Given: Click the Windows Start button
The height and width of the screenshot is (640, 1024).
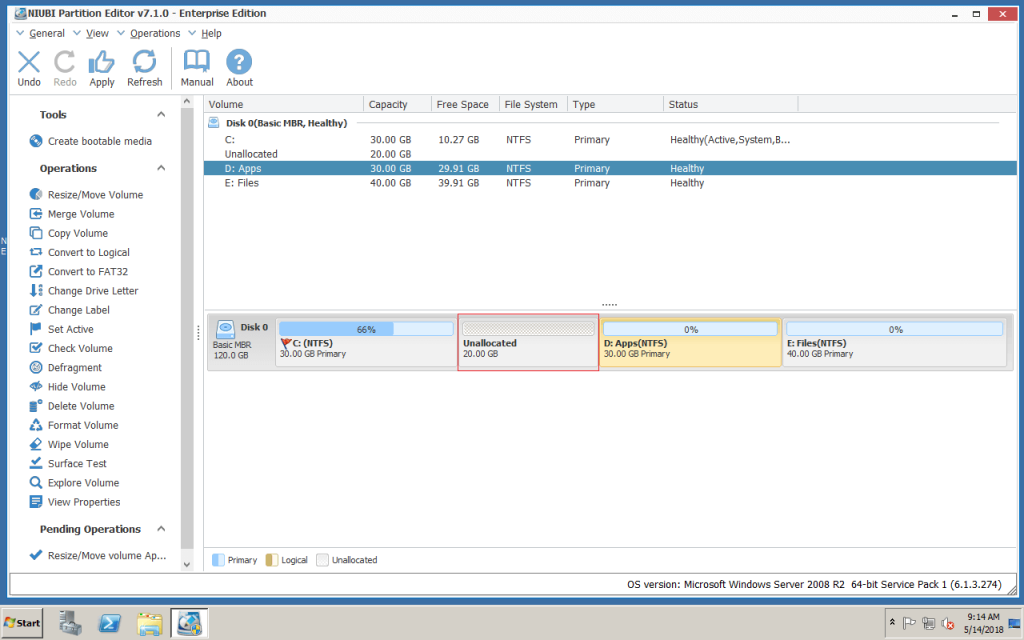Looking at the screenshot, I should pos(20,622).
